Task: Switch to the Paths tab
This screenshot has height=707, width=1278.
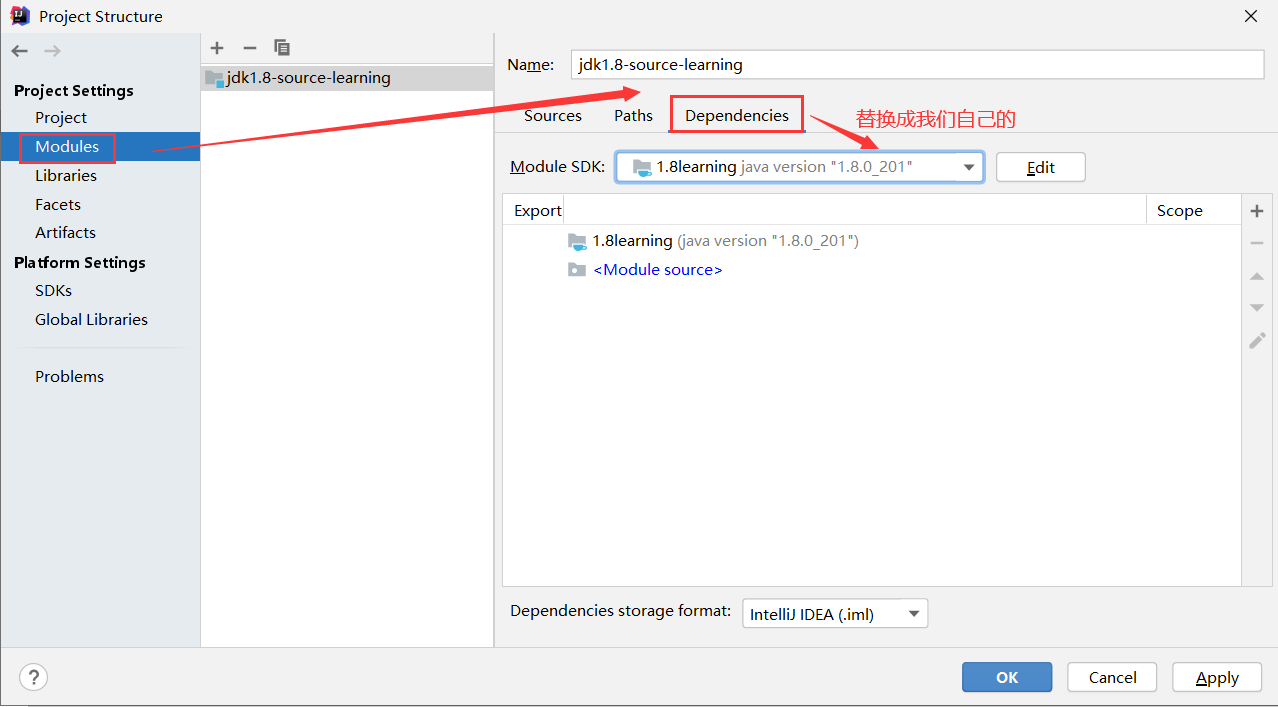Action: [633, 116]
